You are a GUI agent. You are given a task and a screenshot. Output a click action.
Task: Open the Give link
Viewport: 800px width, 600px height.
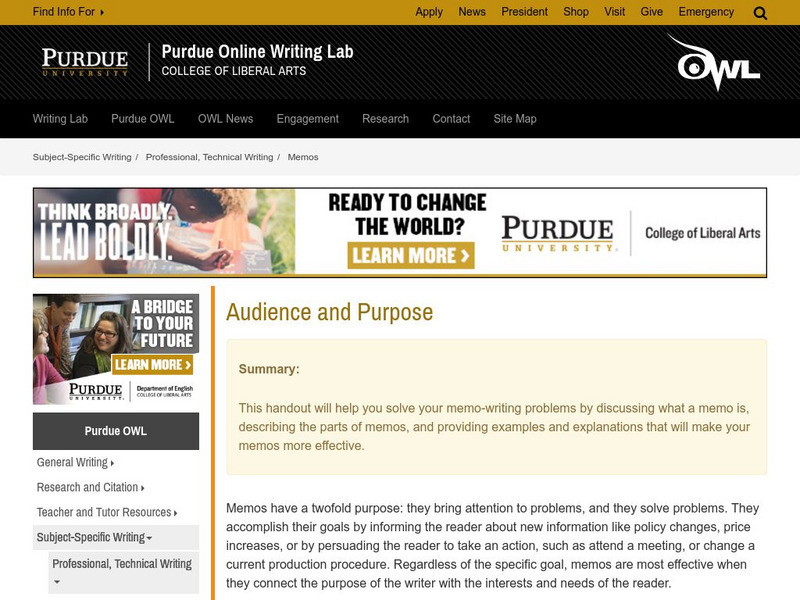[652, 12]
